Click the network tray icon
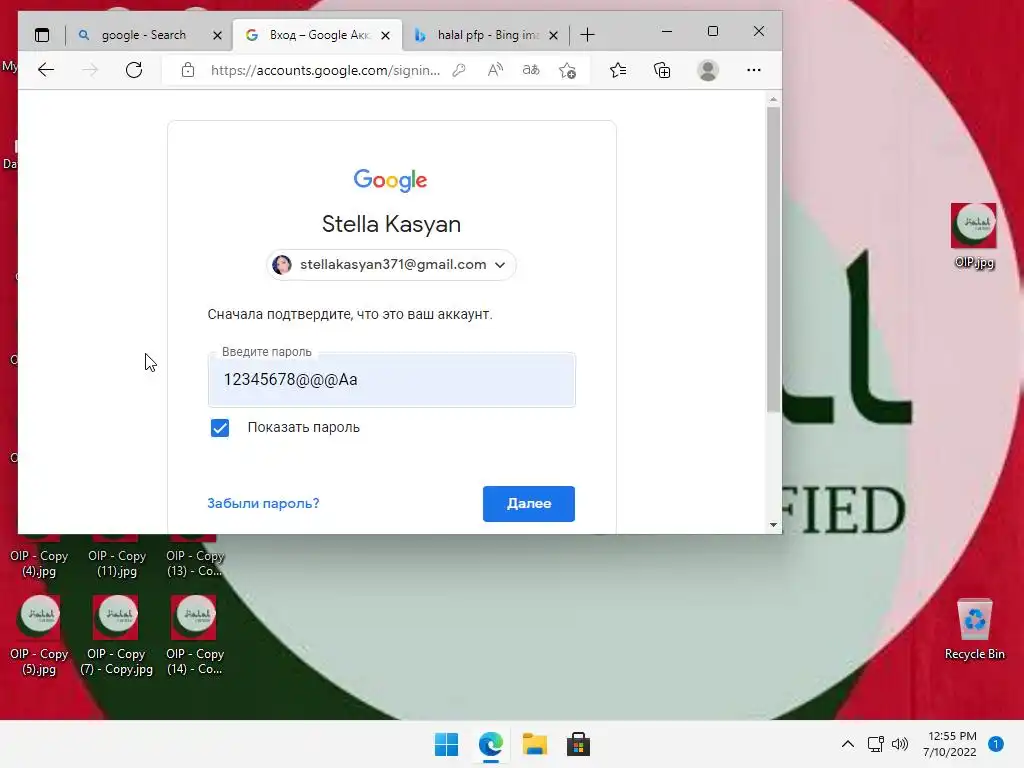This screenshot has height=768, width=1024. tap(875, 744)
